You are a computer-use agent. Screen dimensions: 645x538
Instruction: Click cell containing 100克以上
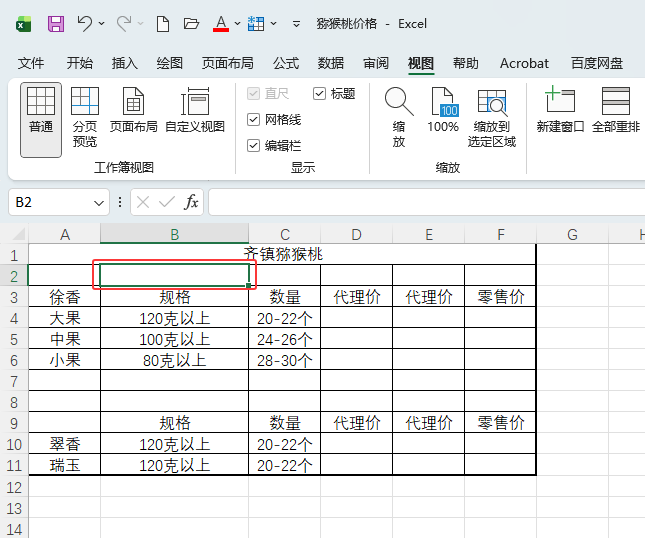pos(174,339)
